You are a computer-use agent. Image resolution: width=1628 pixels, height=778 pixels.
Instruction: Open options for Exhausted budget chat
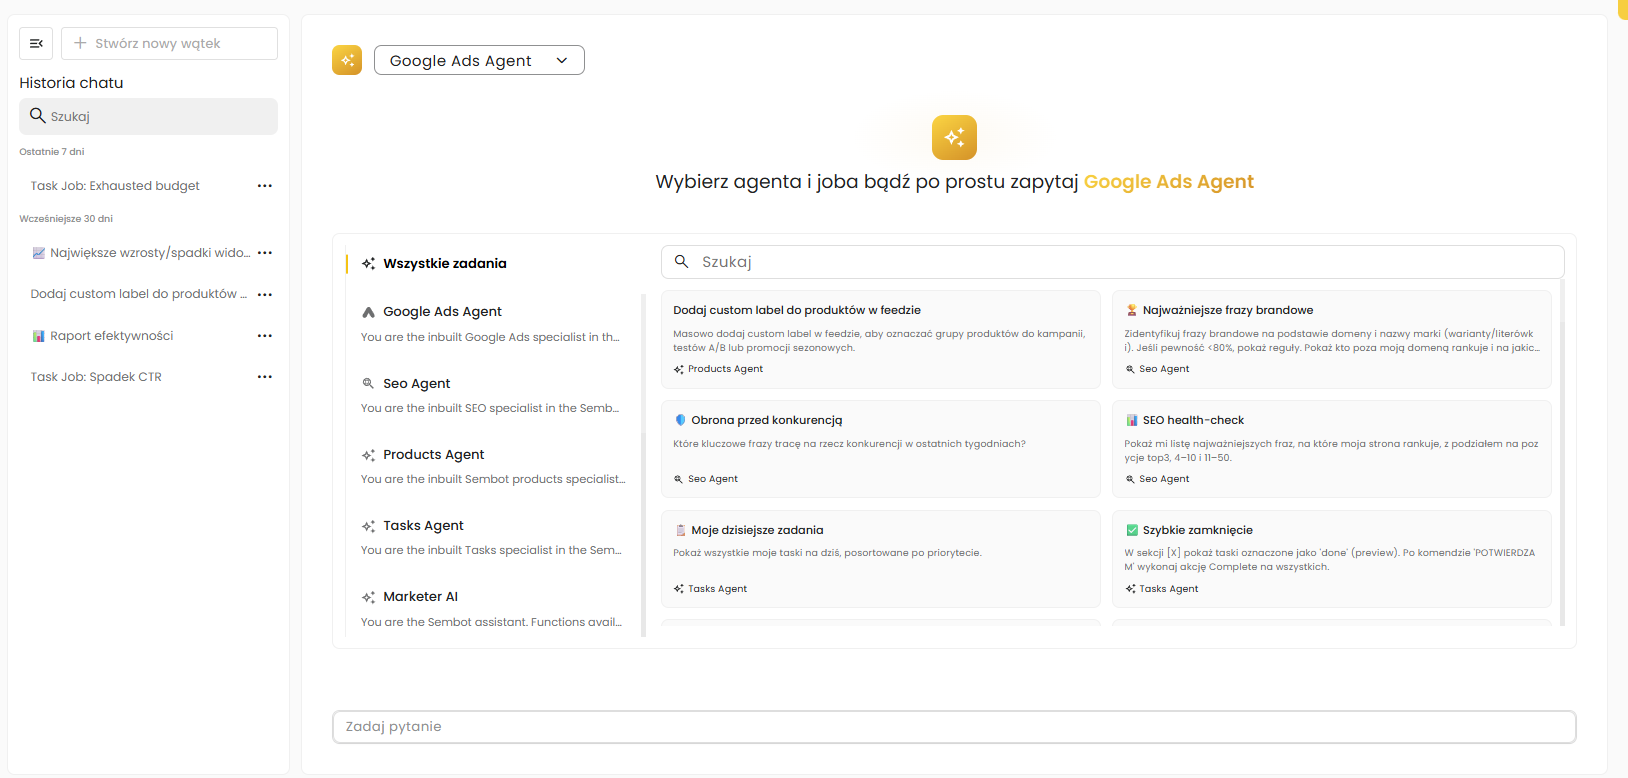[264, 186]
